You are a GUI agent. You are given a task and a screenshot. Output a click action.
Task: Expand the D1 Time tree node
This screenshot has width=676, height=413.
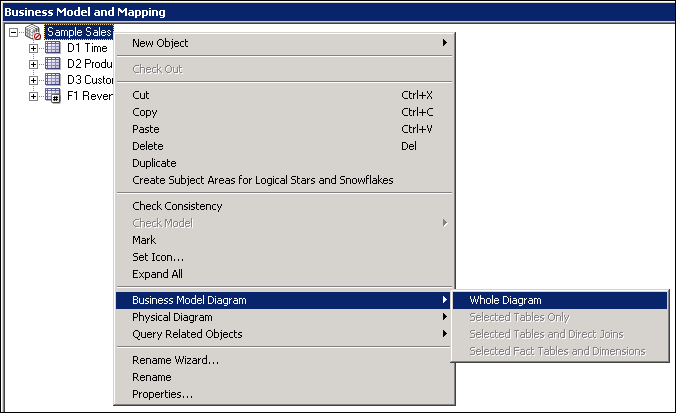click(x=34, y=48)
